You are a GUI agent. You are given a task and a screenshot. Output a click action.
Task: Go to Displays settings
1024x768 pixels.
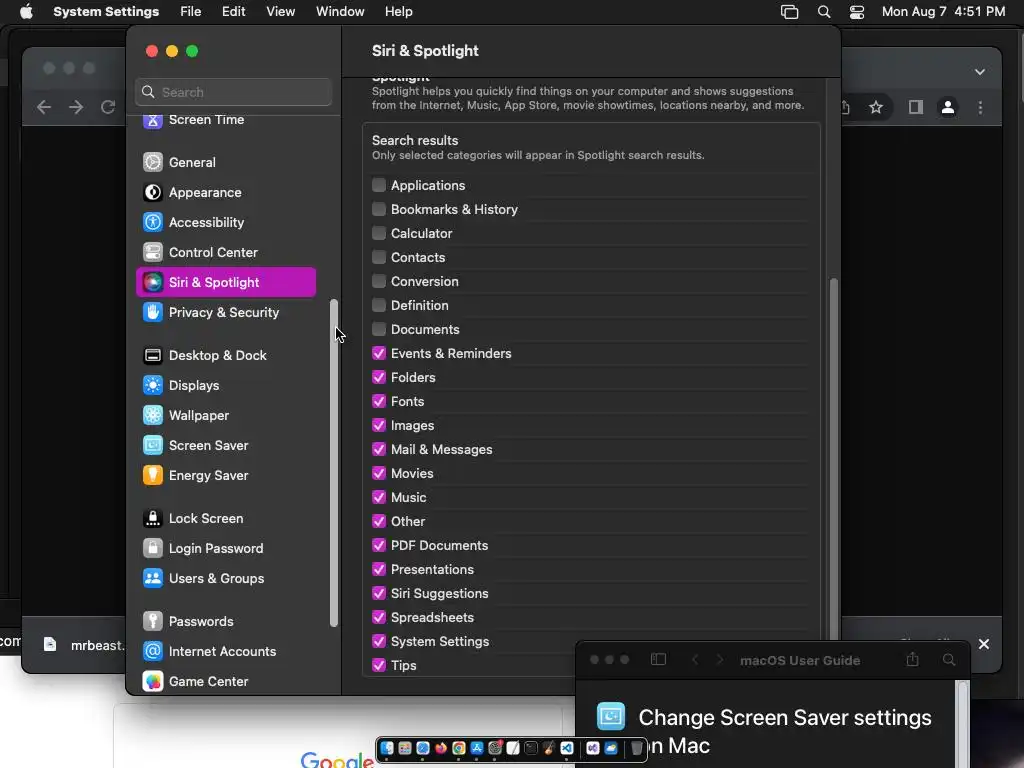[225, 385]
